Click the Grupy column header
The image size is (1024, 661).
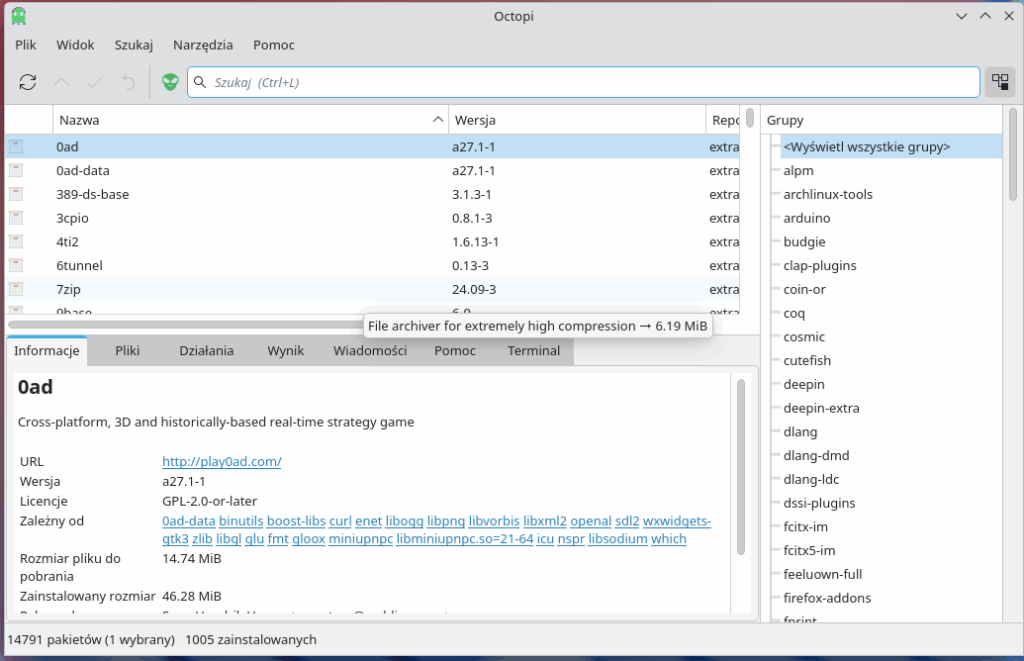pos(882,120)
